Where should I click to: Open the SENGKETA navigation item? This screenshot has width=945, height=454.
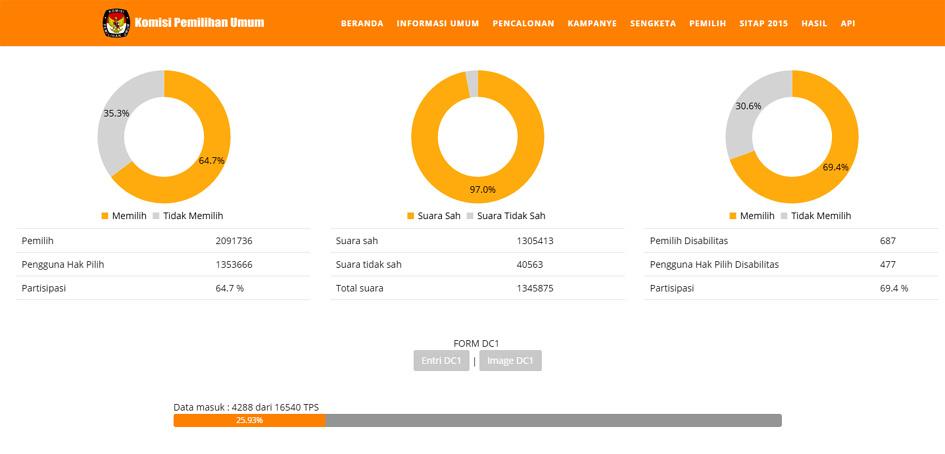point(653,23)
